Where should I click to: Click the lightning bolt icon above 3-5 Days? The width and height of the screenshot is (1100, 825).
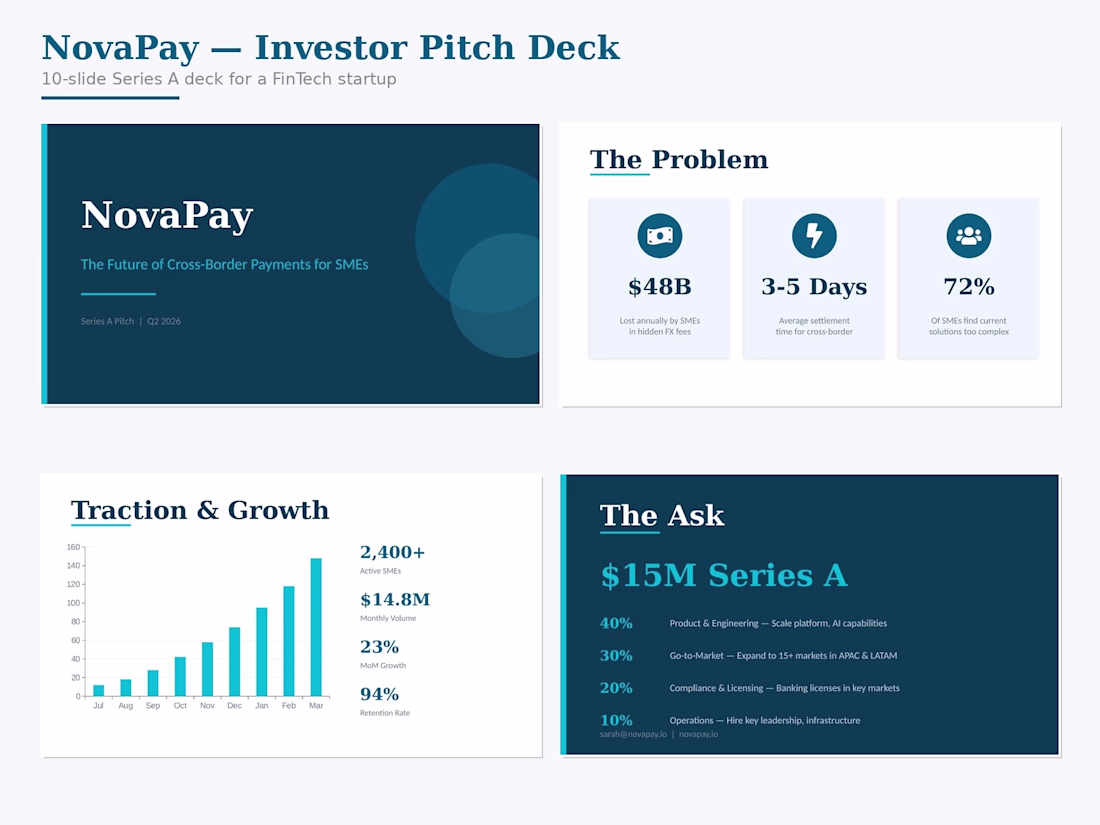coord(814,236)
